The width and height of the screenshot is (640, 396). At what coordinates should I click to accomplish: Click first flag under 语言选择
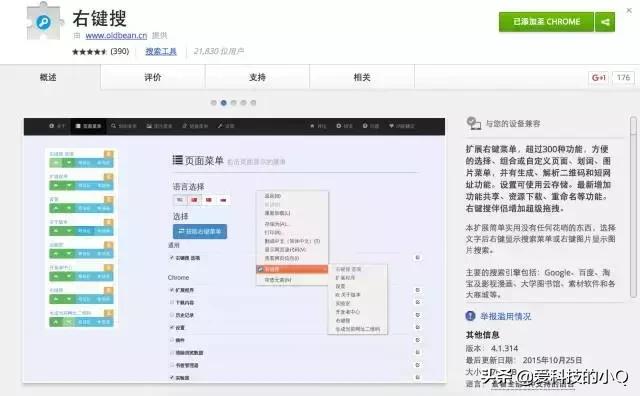[180, 200]
